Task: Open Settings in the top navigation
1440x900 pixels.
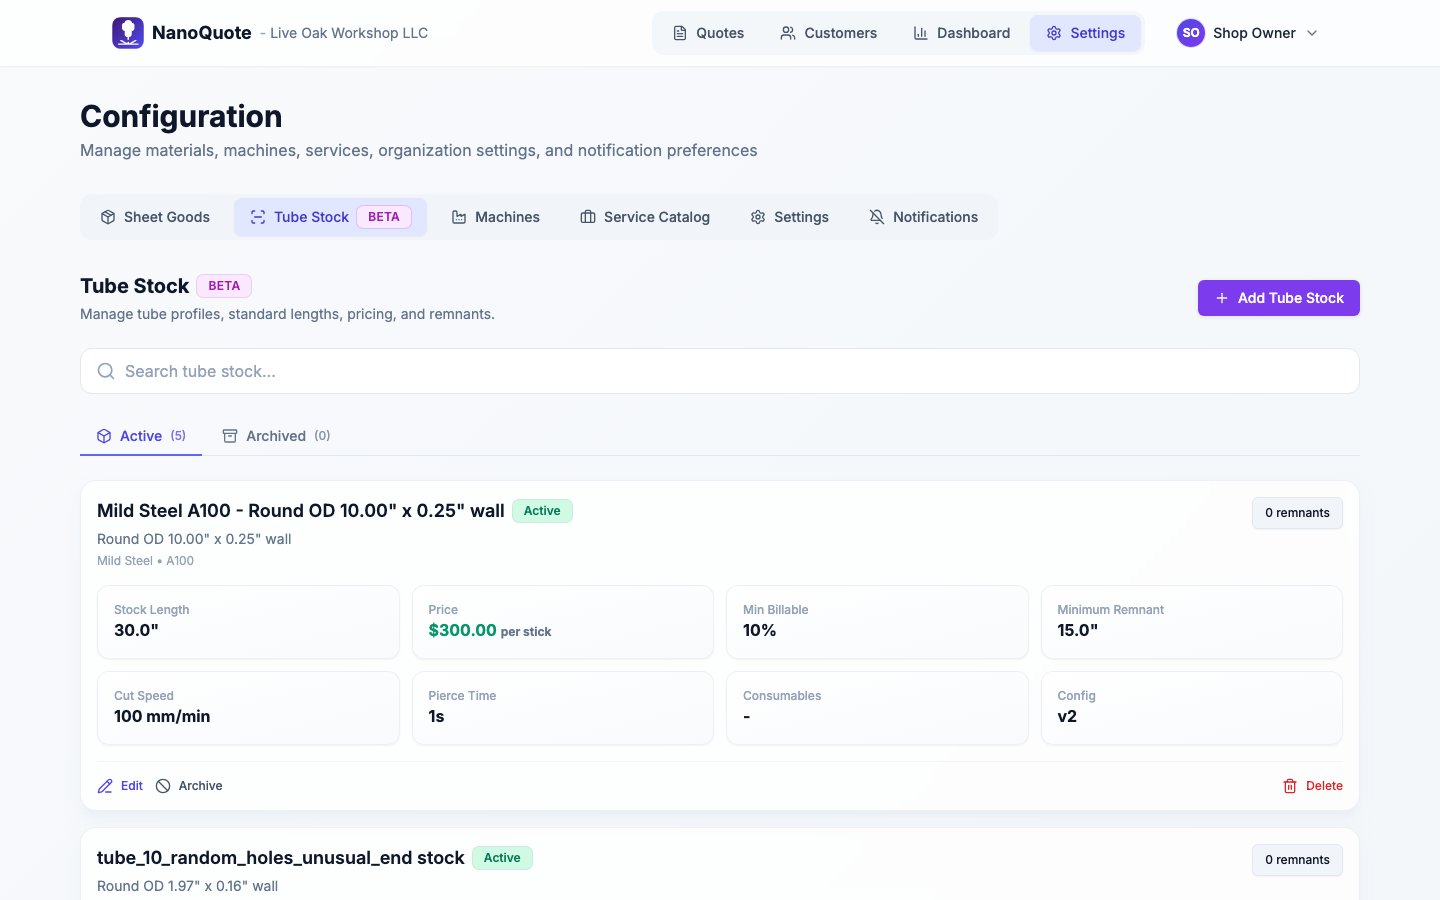Action: point(1086,33)
